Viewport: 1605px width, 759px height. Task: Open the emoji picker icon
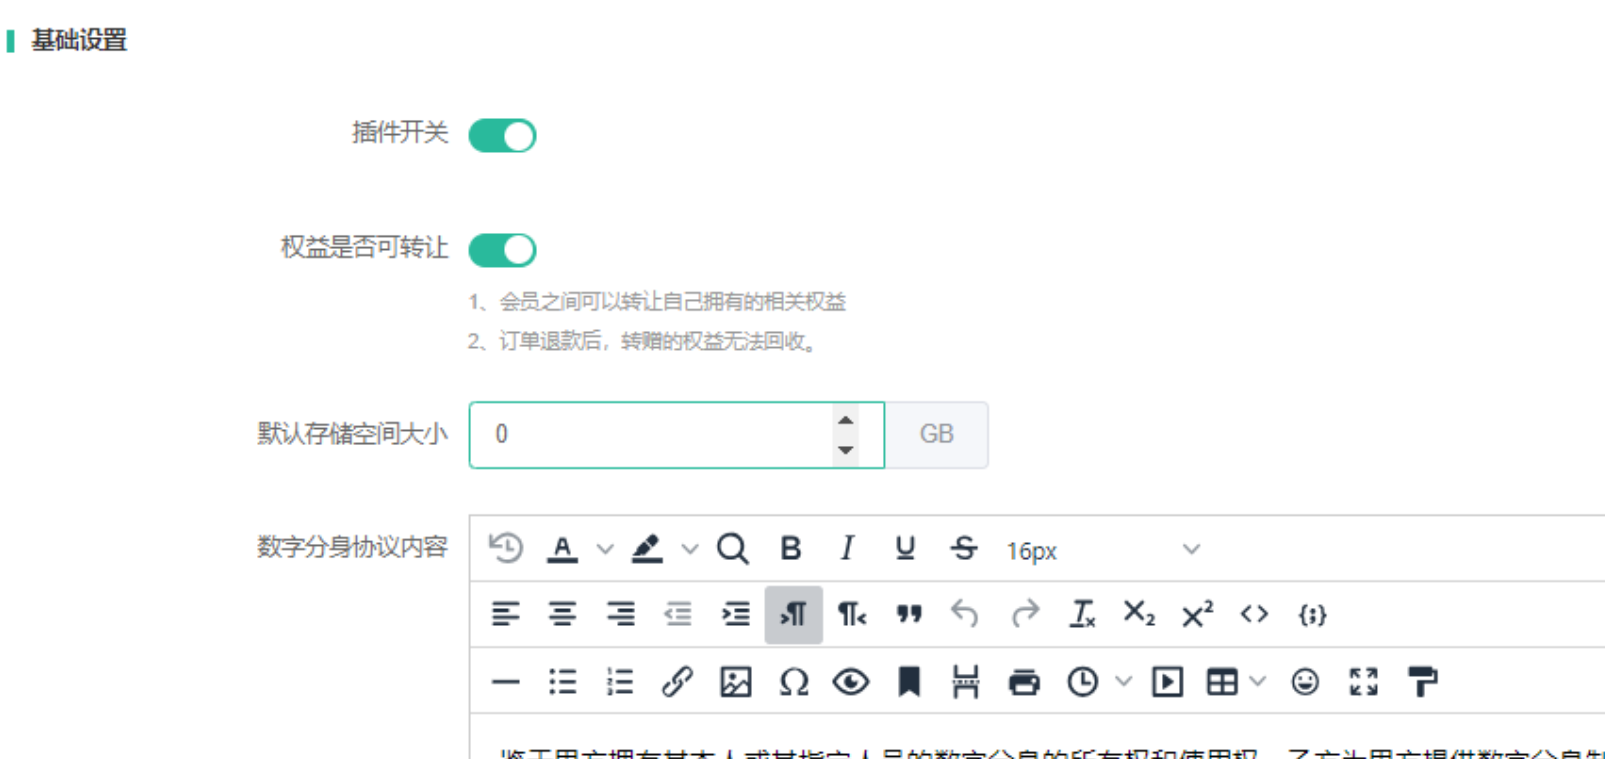click(1305, 682)
